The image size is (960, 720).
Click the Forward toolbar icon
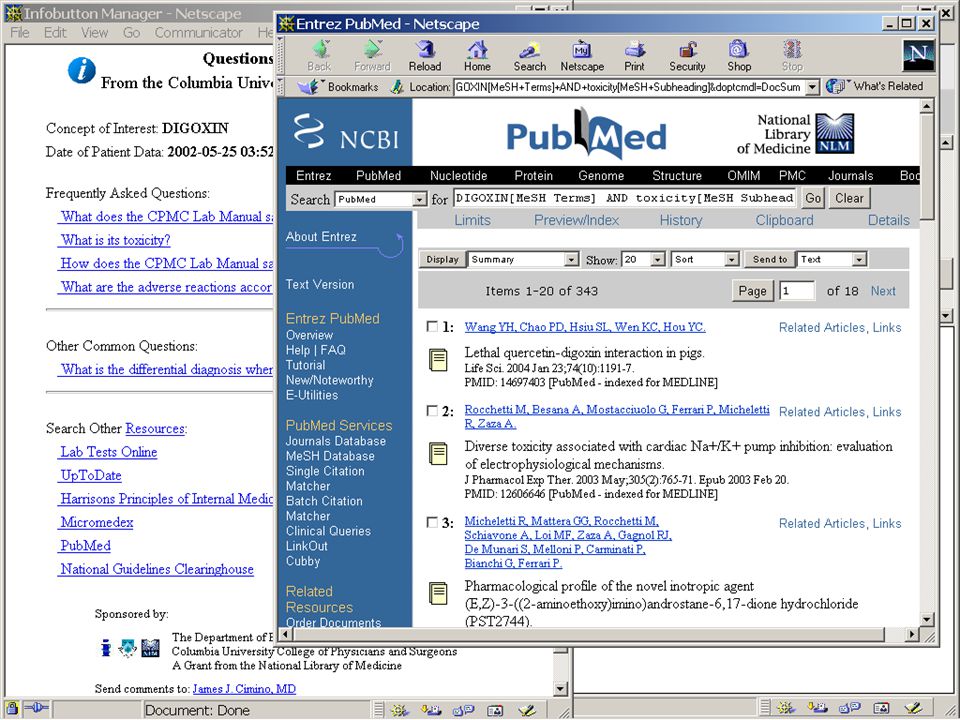[x=372, y=55]
